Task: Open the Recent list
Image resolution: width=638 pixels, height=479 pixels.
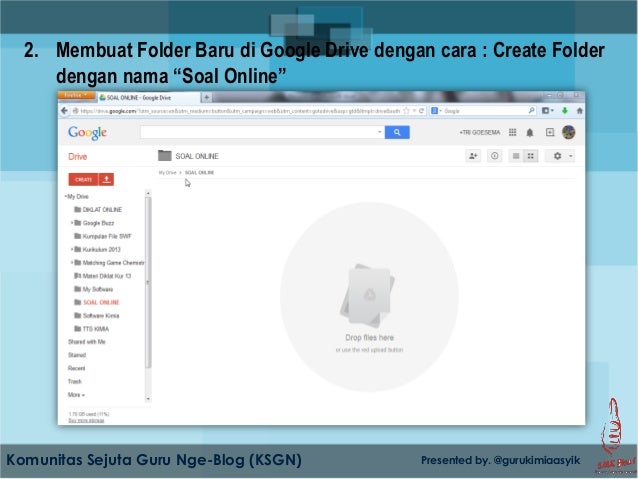Action: pos(76,368)
